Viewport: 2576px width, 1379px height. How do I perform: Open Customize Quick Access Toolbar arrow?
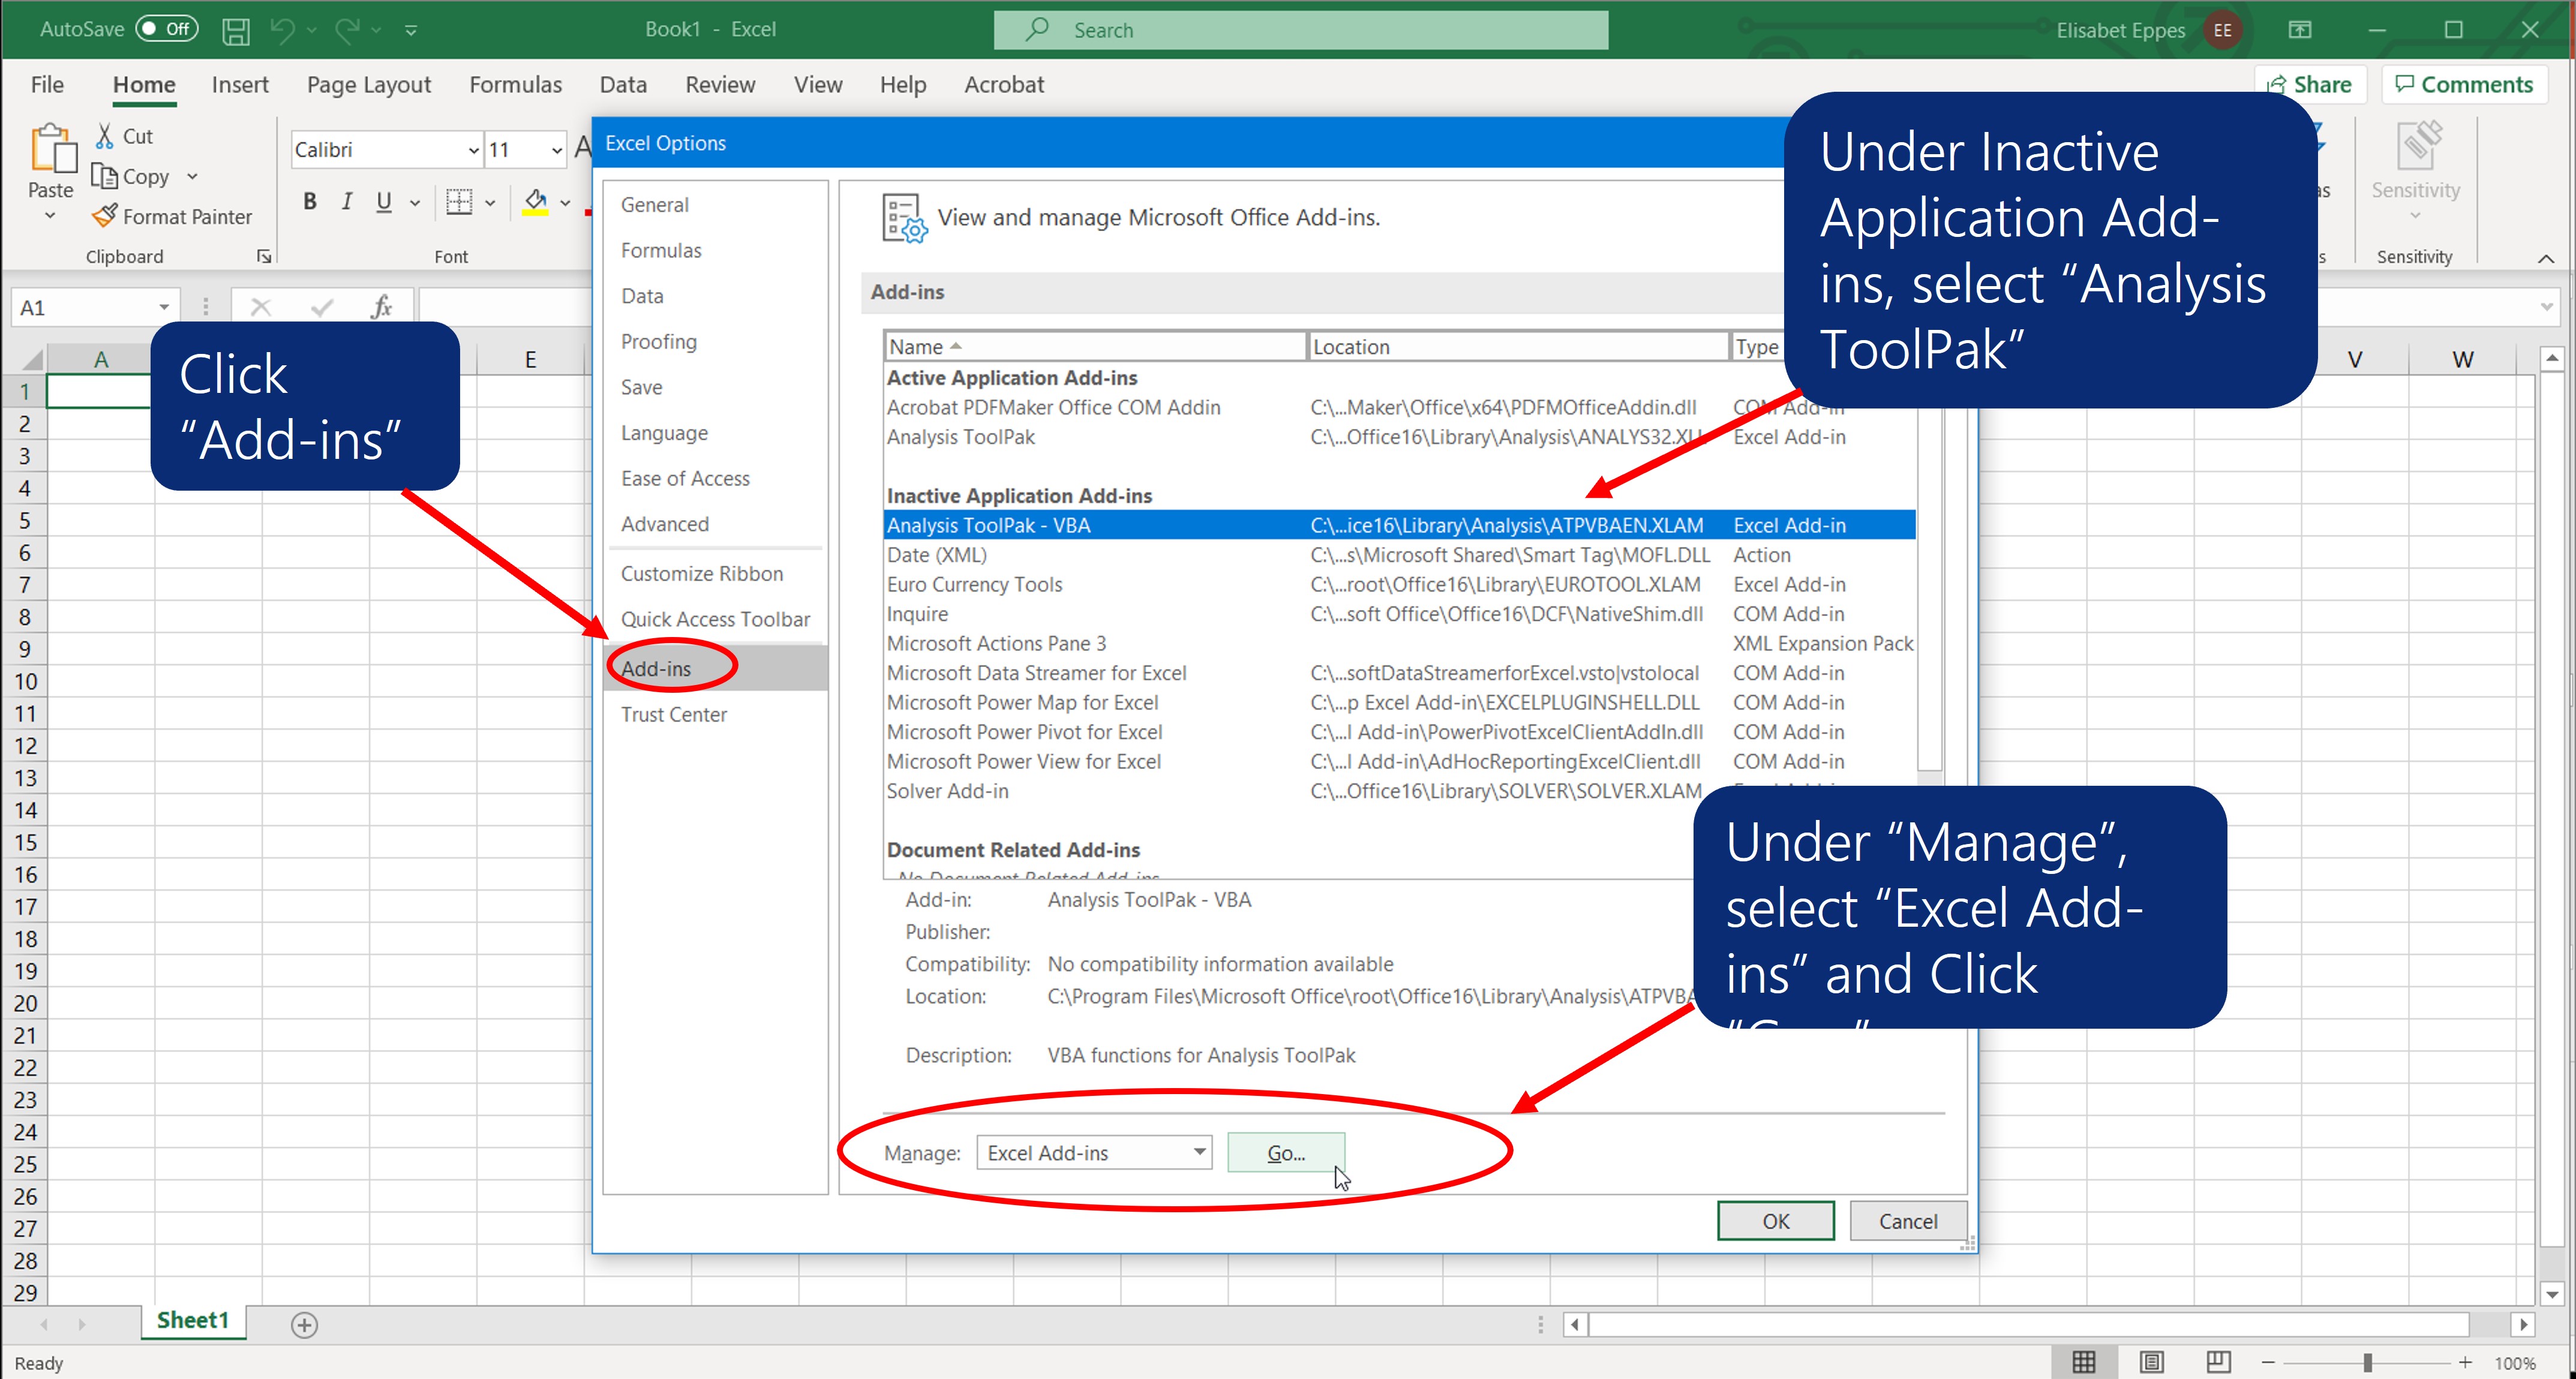(411, 30)
